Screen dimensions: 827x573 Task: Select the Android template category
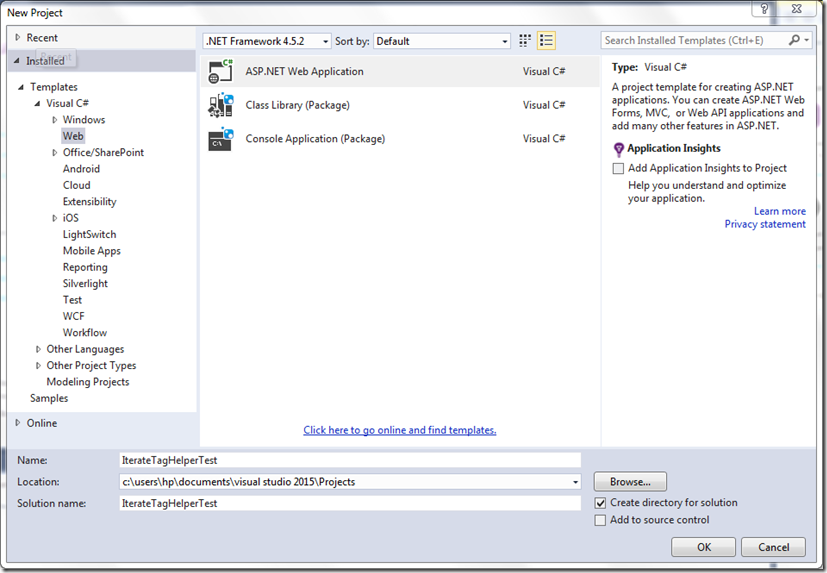pos(81,169)
